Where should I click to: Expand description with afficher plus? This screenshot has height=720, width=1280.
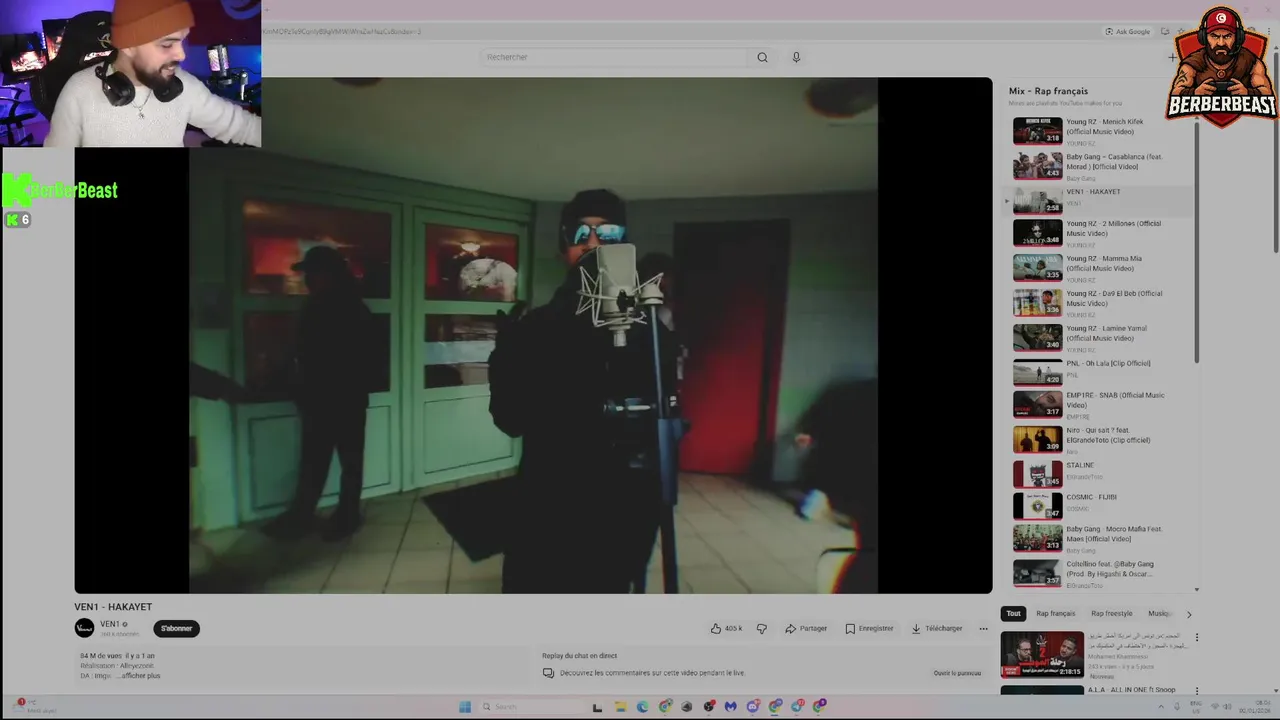[141, 676]
